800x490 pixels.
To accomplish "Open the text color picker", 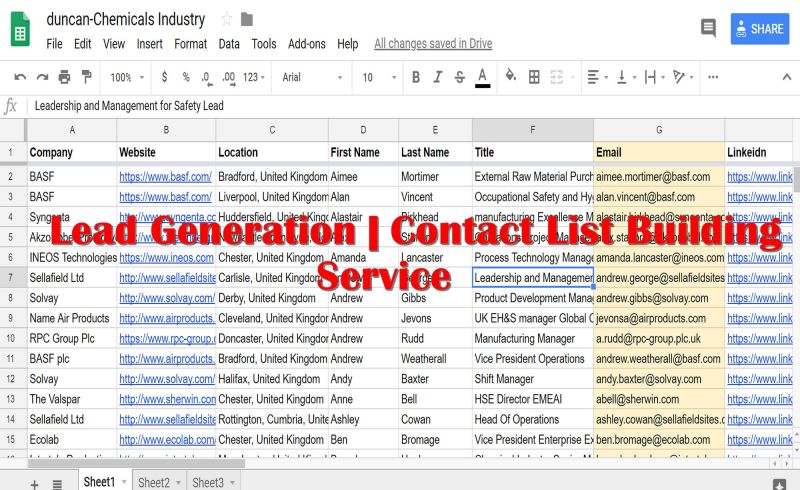I will 482,78.
